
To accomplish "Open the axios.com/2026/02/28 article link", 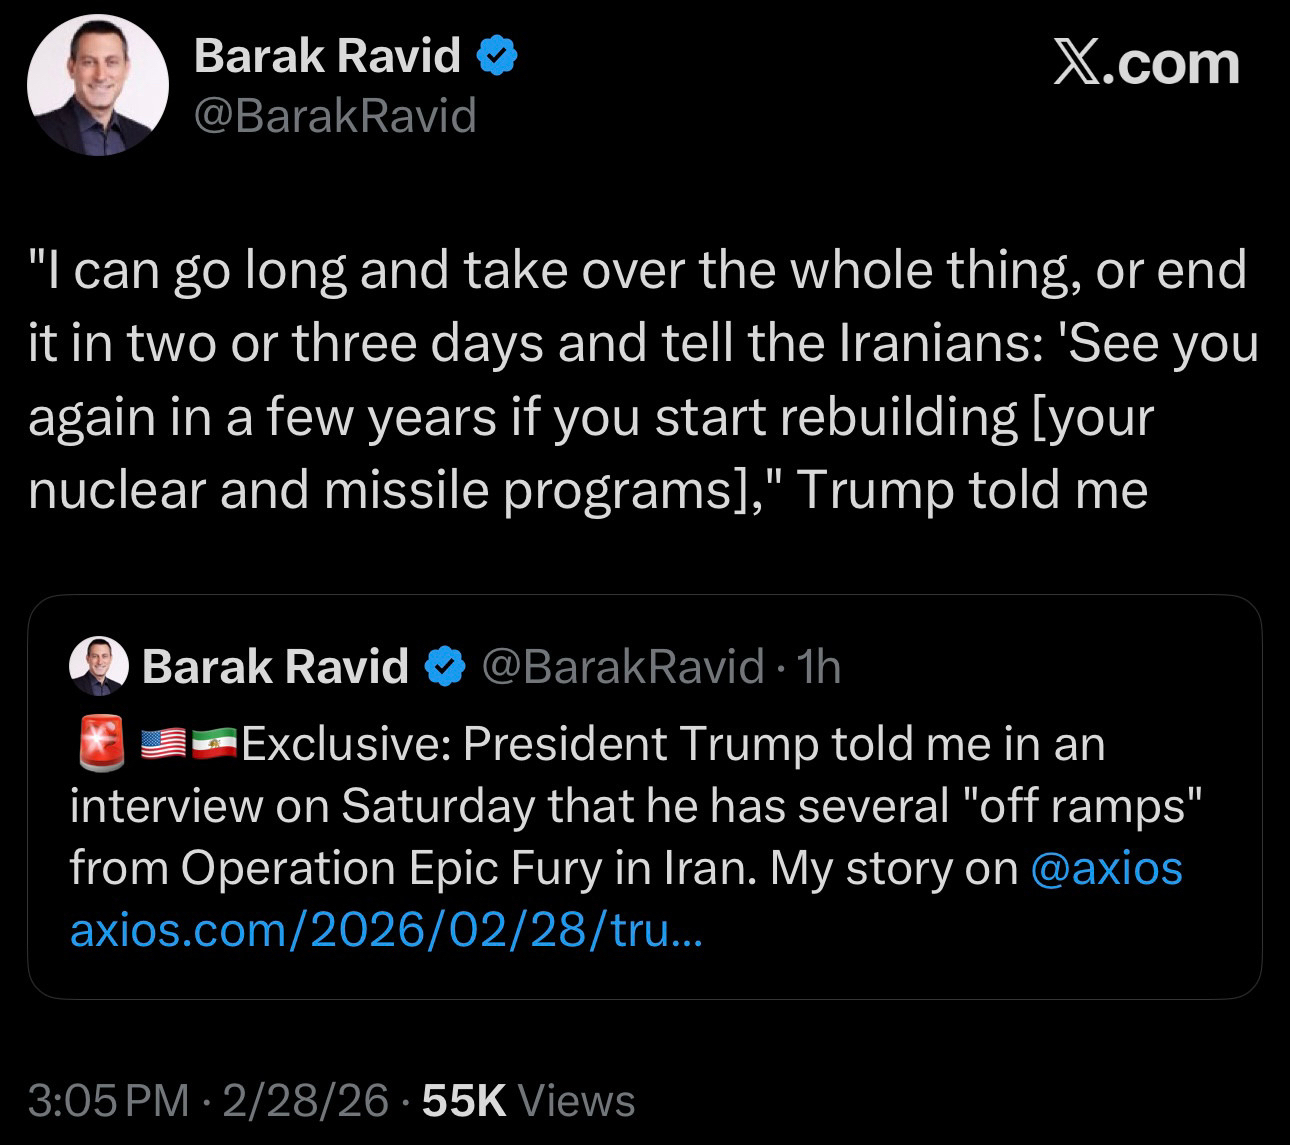I will tap(386, 931).
